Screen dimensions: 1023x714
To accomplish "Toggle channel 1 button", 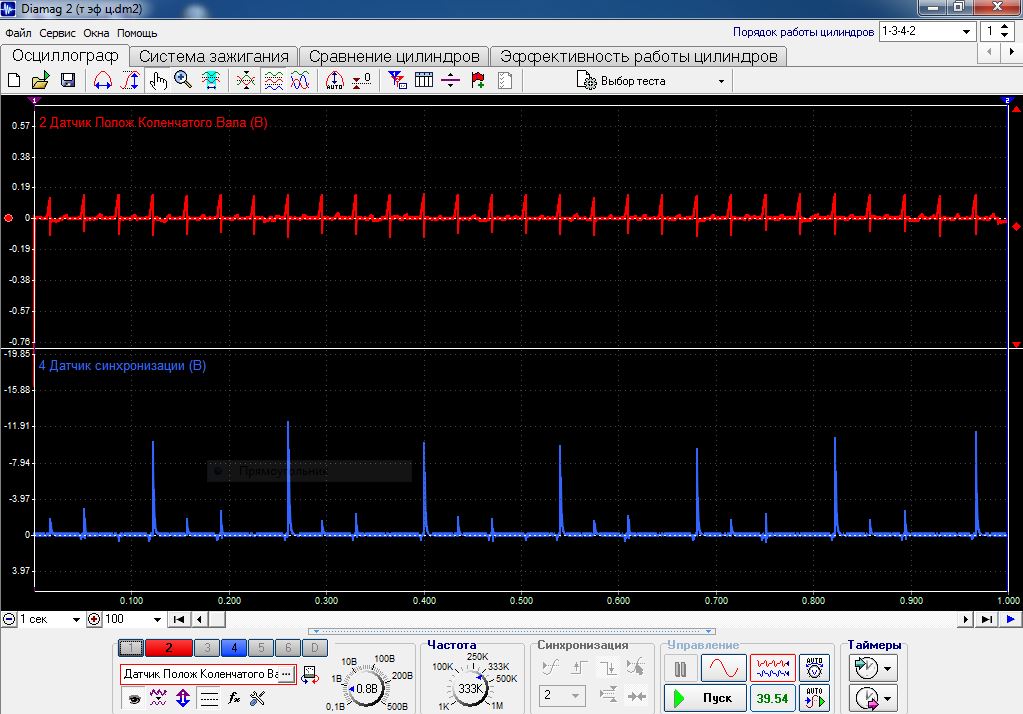I will tap(130, 647).
